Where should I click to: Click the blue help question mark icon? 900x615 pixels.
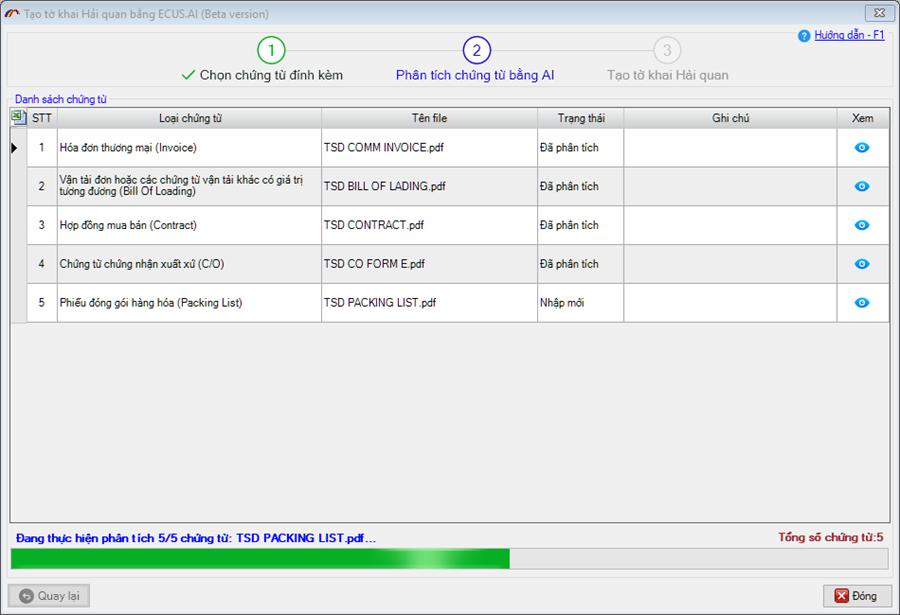coord(803,35)
